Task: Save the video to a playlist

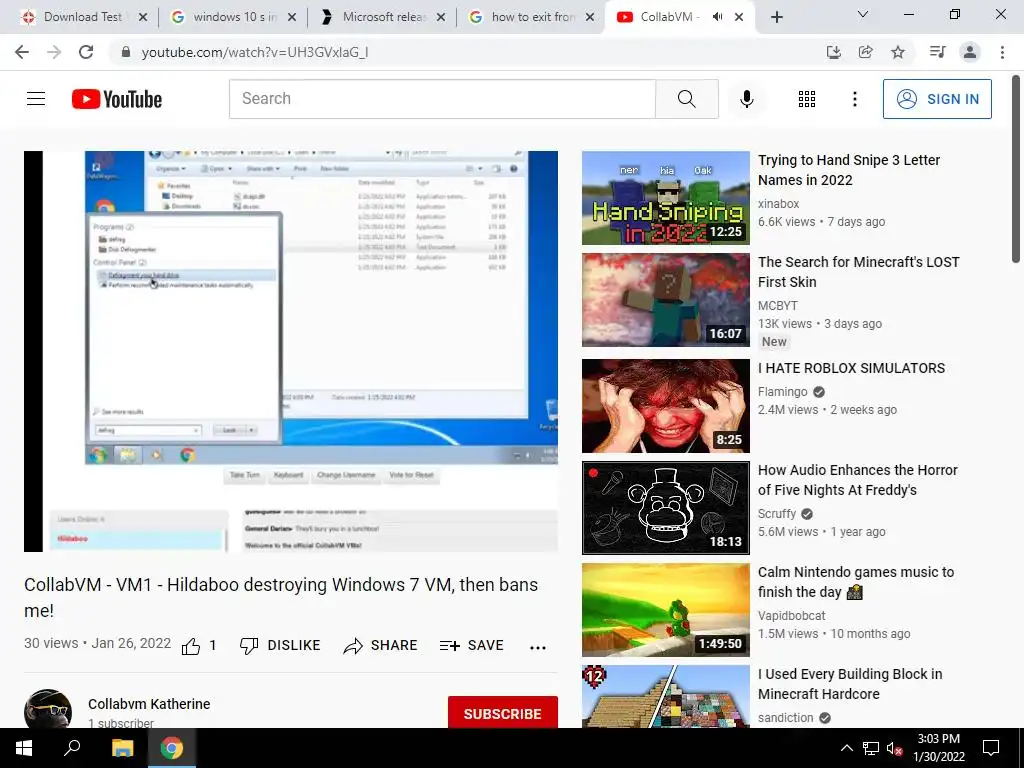Action: 472,645
